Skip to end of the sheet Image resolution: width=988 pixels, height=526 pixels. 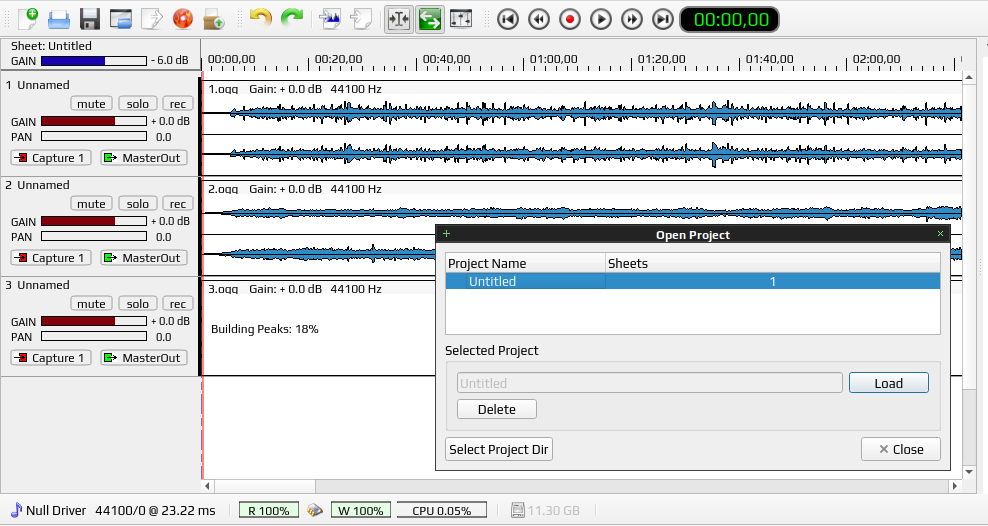663,20
